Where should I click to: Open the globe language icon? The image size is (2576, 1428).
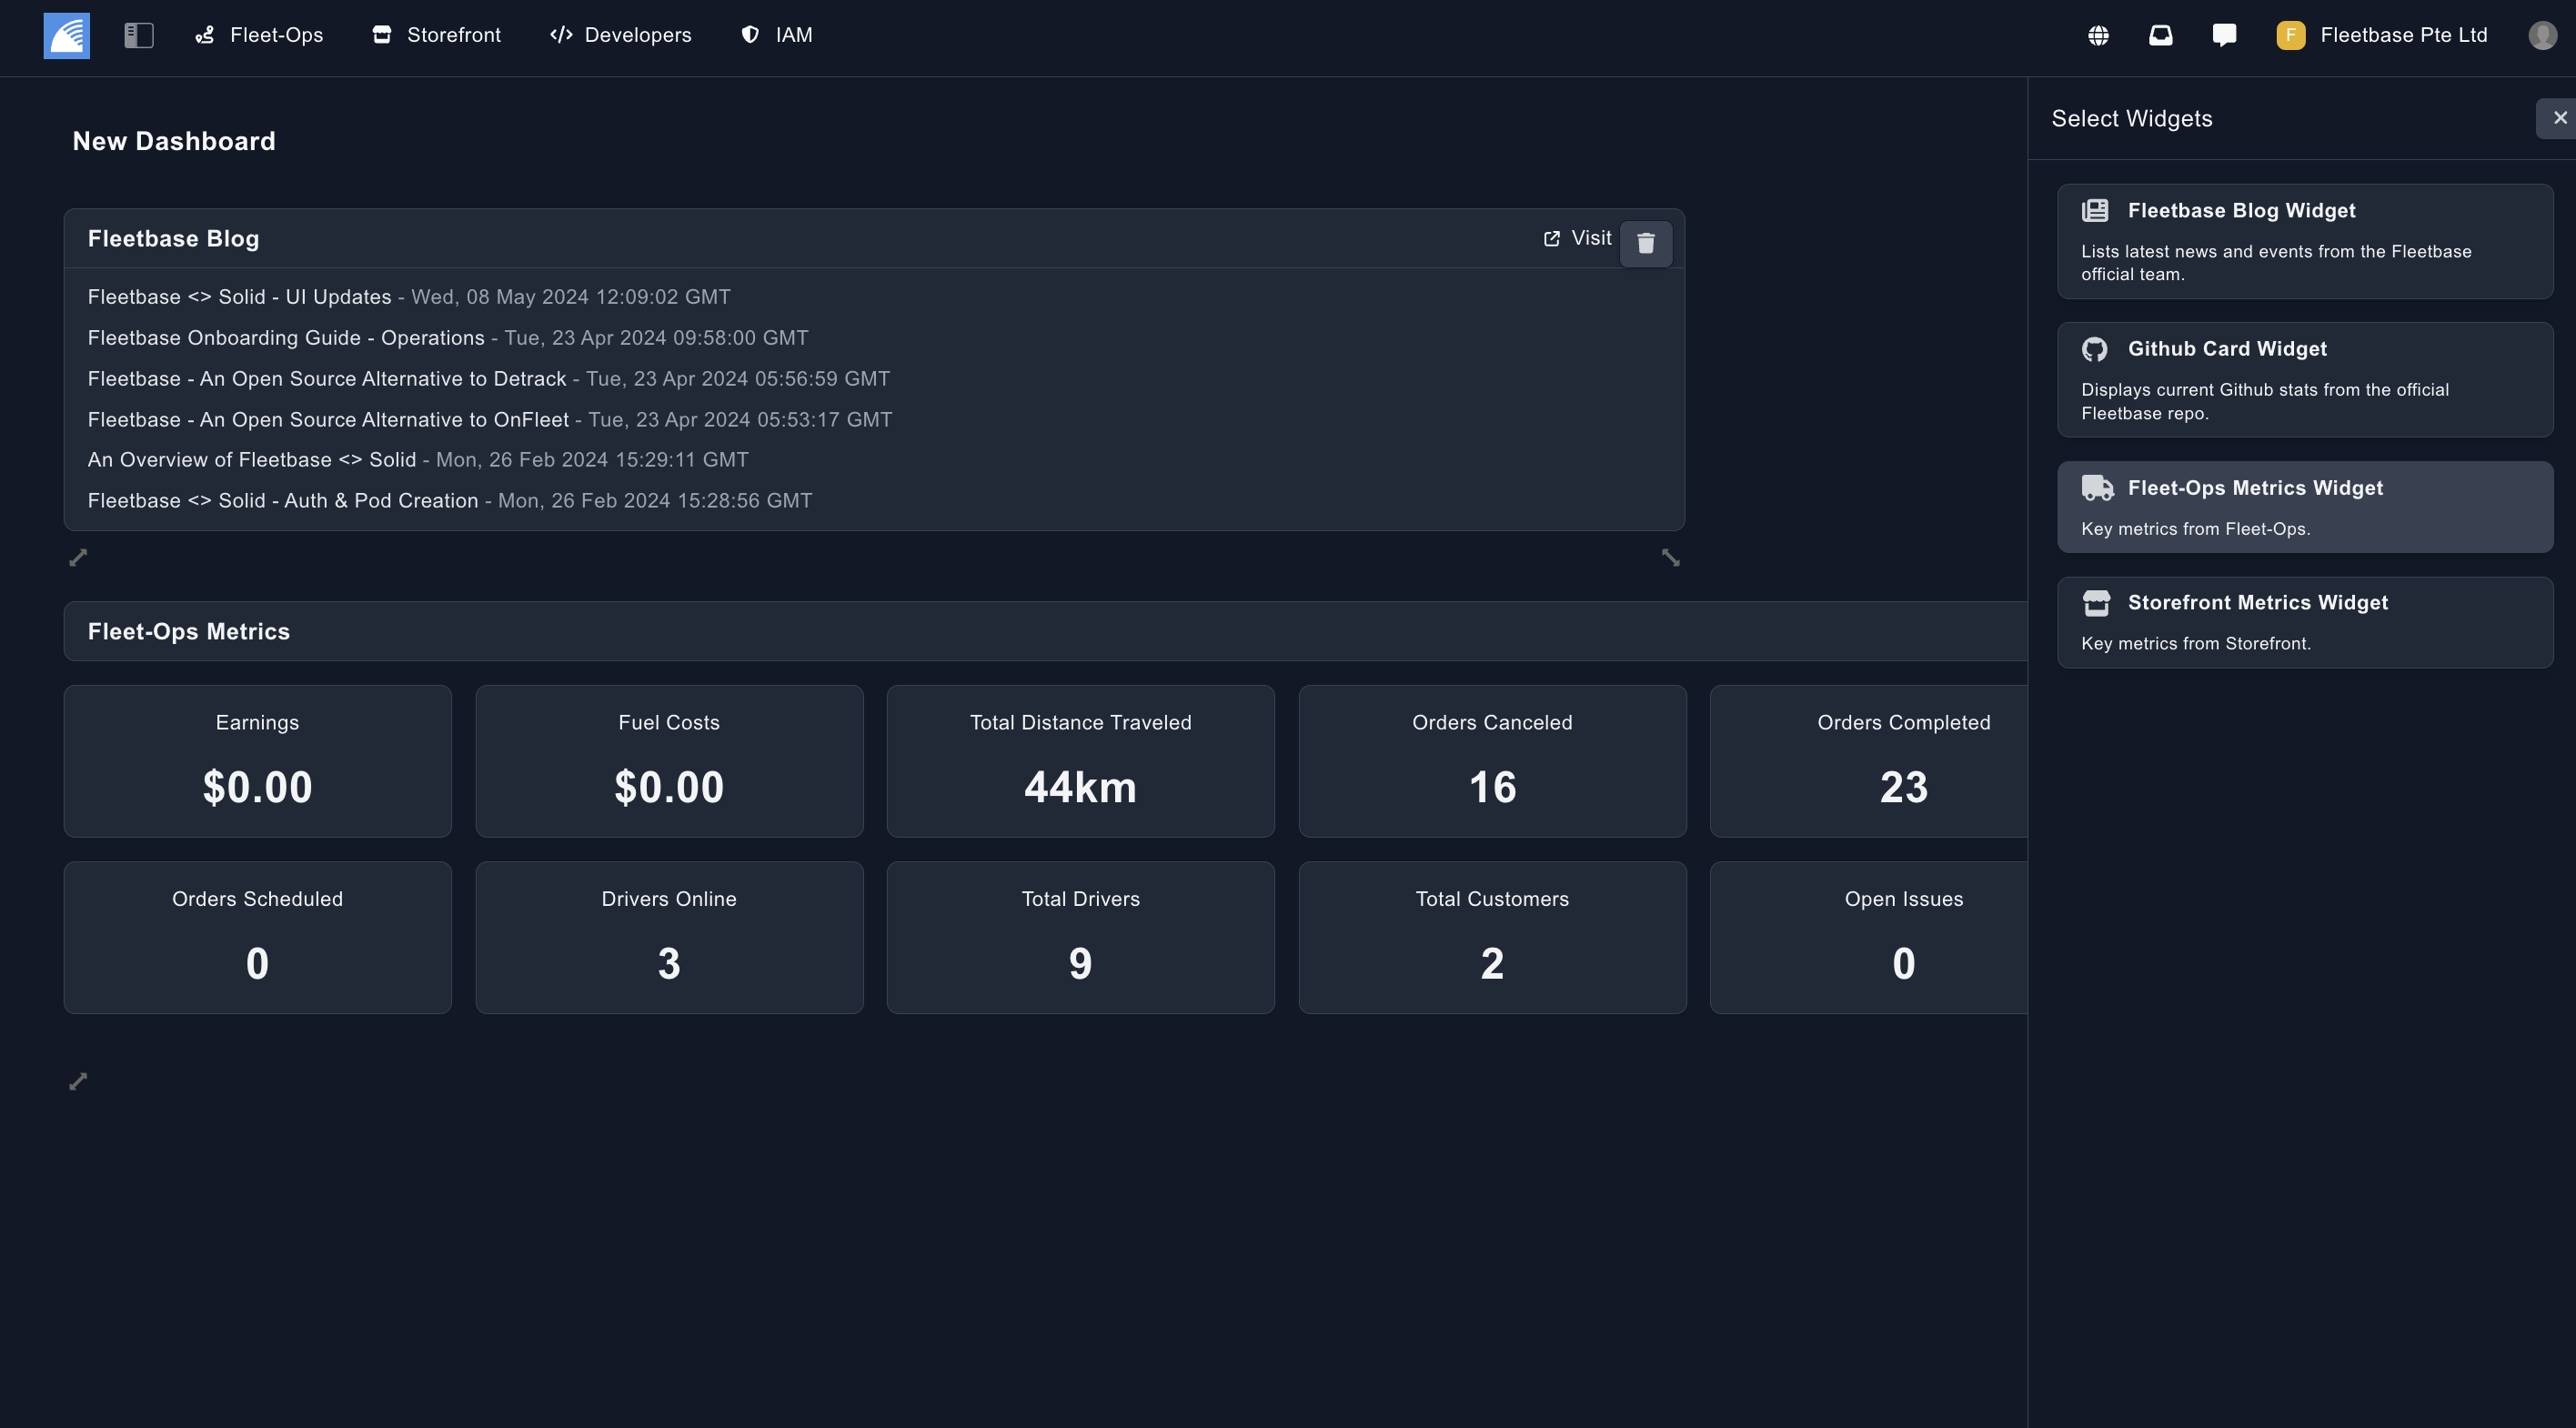2098,36
